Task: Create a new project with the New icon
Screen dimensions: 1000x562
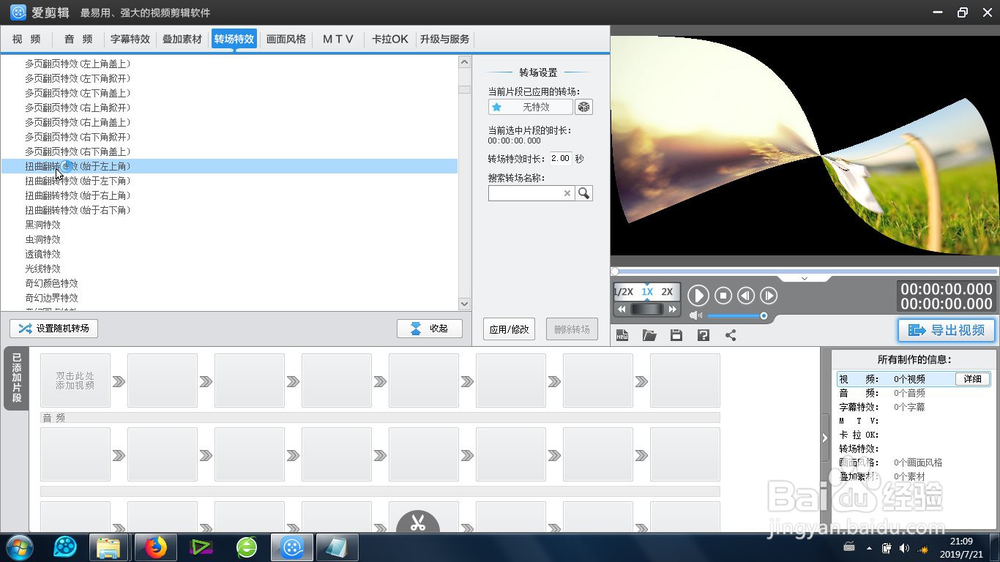Action: pos(622,335)
